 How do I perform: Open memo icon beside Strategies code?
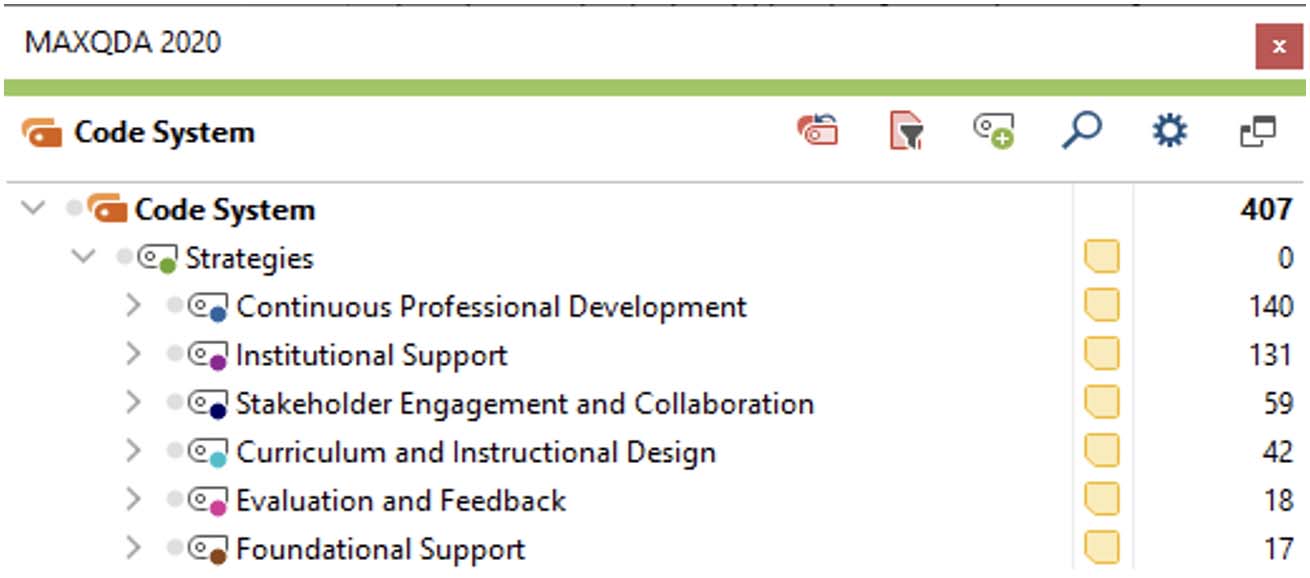(1102, 257)
